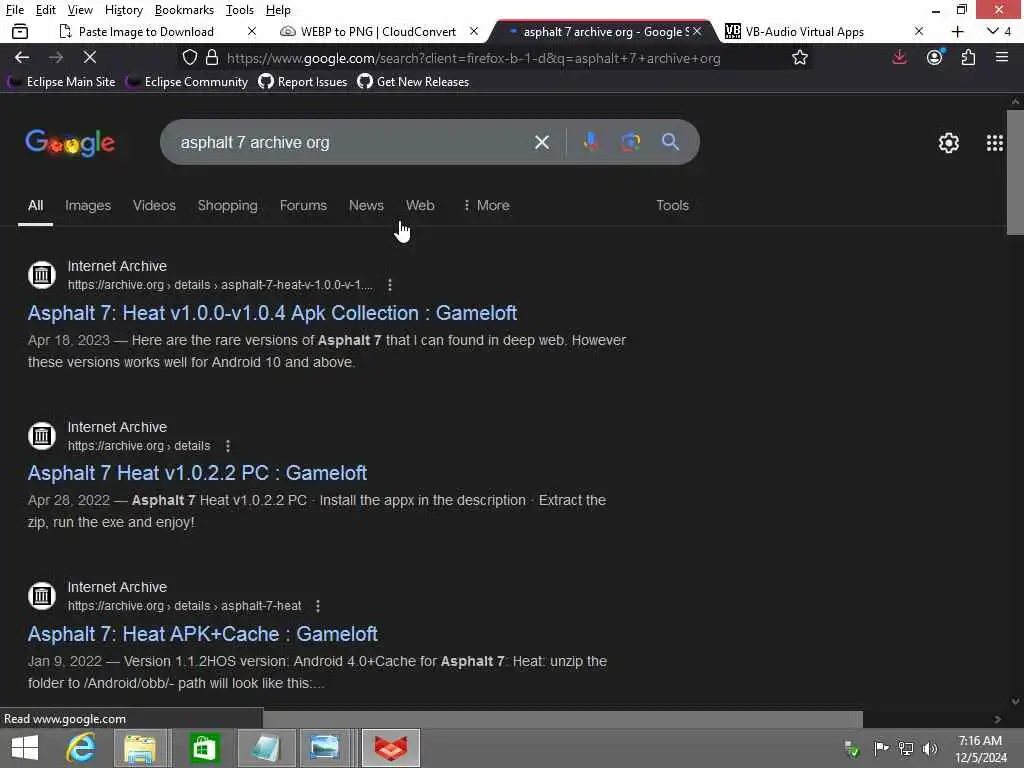Bookmark this page with the star icon
Viewport: 1024px width, 768px height.
(799, 57)
